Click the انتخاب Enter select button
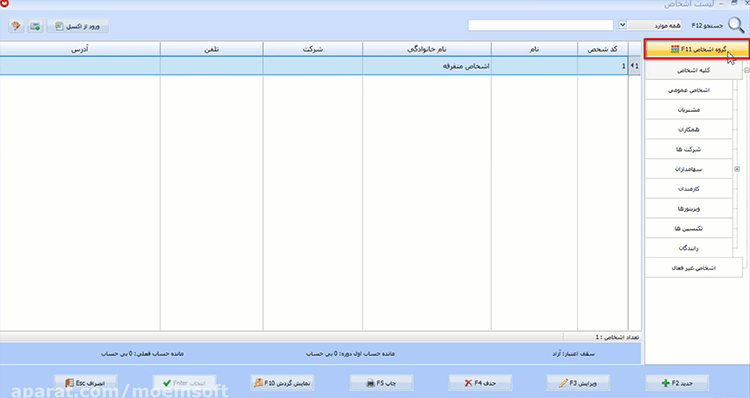This screenshot has height=398, width=750. [184, 383]
